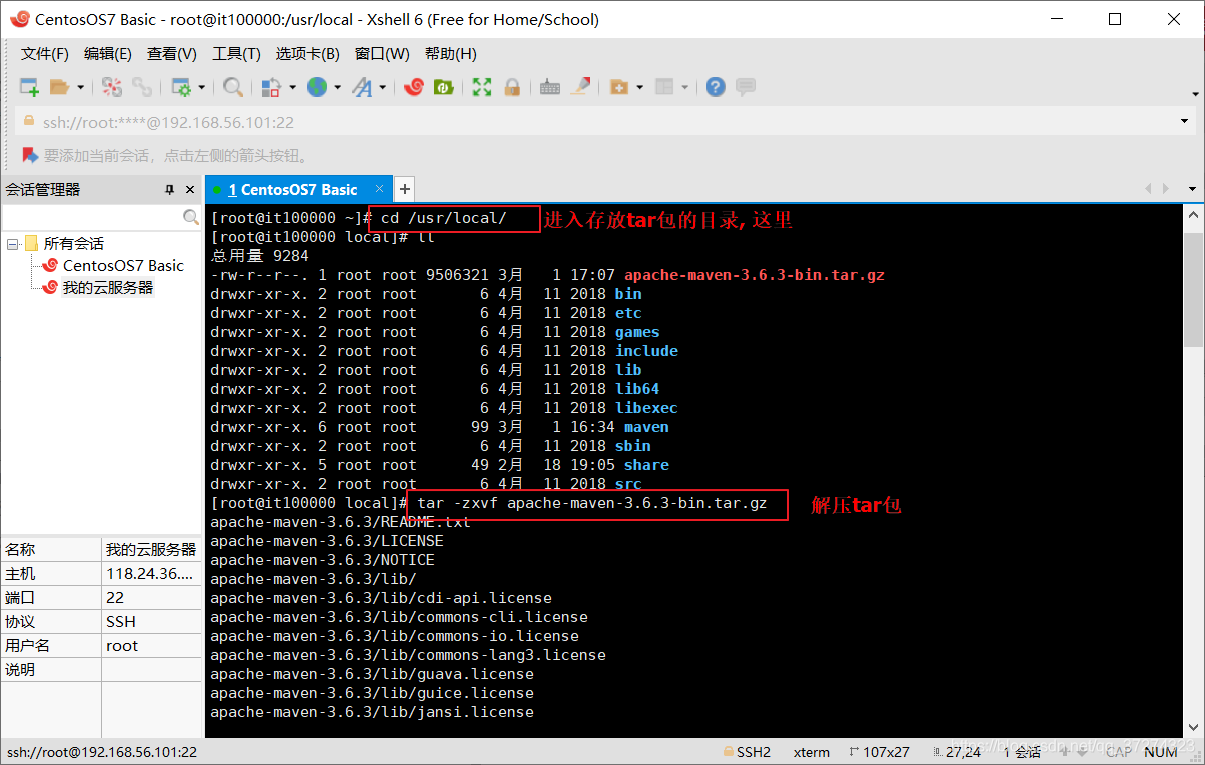
Task: Click the green fullscreen arrows icon
Action: tap(482, 87)
